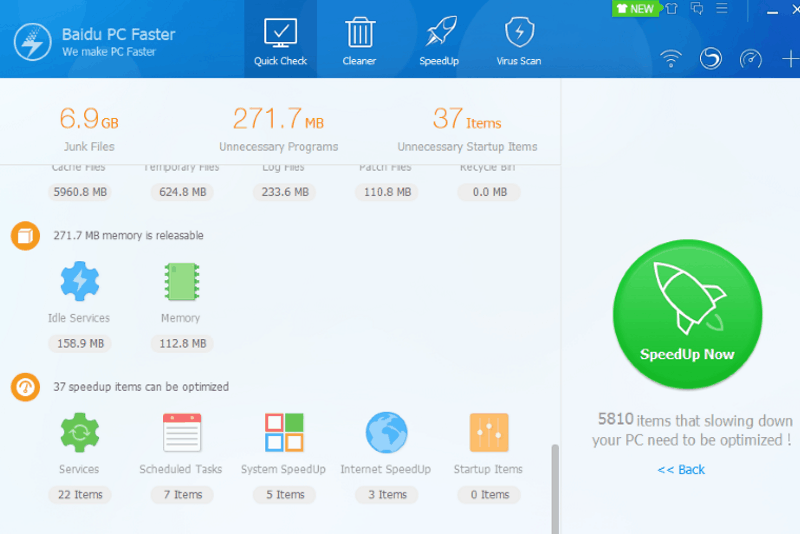Click the 624.8 MB temporary files value
The height and width of the screenshot is (534, 800).
[182, 192]
